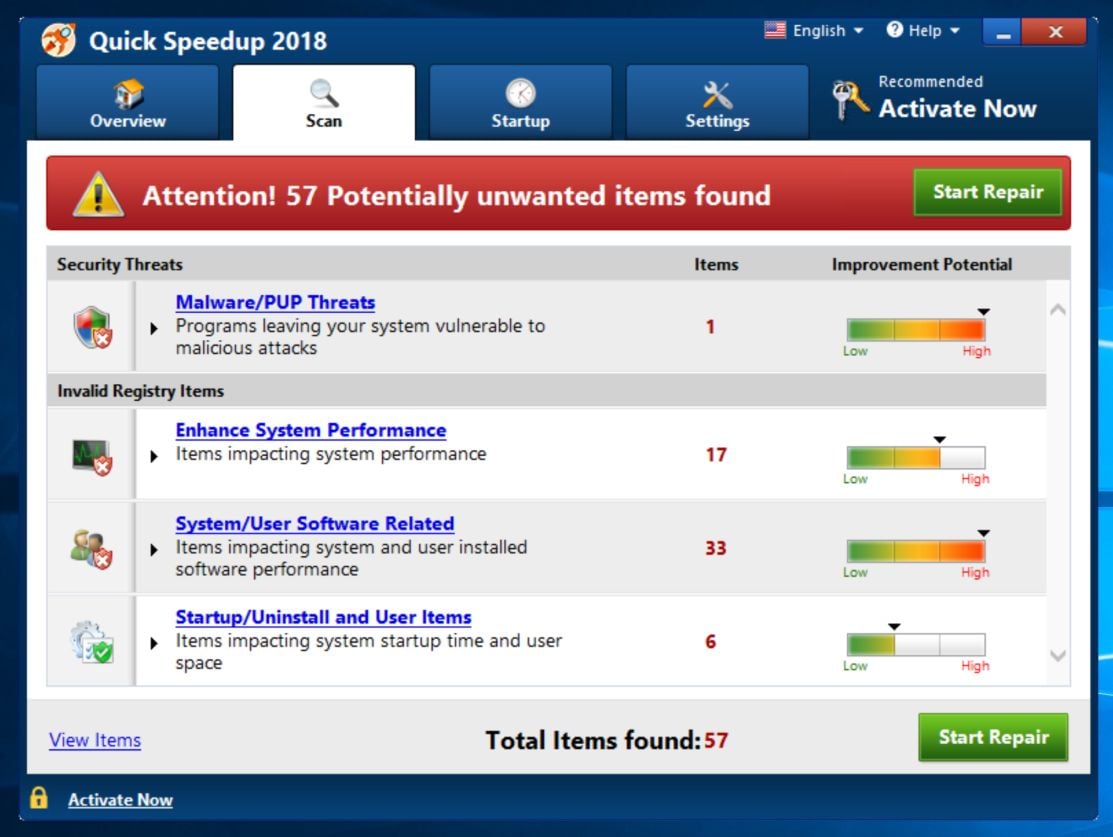Click the Startup clock icon
The image size is (1113, 837).
520,93
